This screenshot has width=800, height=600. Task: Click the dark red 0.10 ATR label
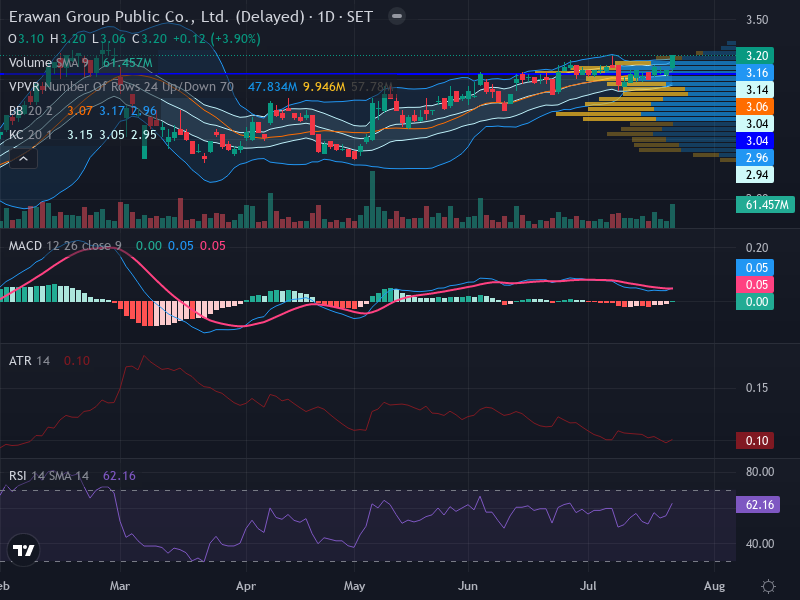755,441
